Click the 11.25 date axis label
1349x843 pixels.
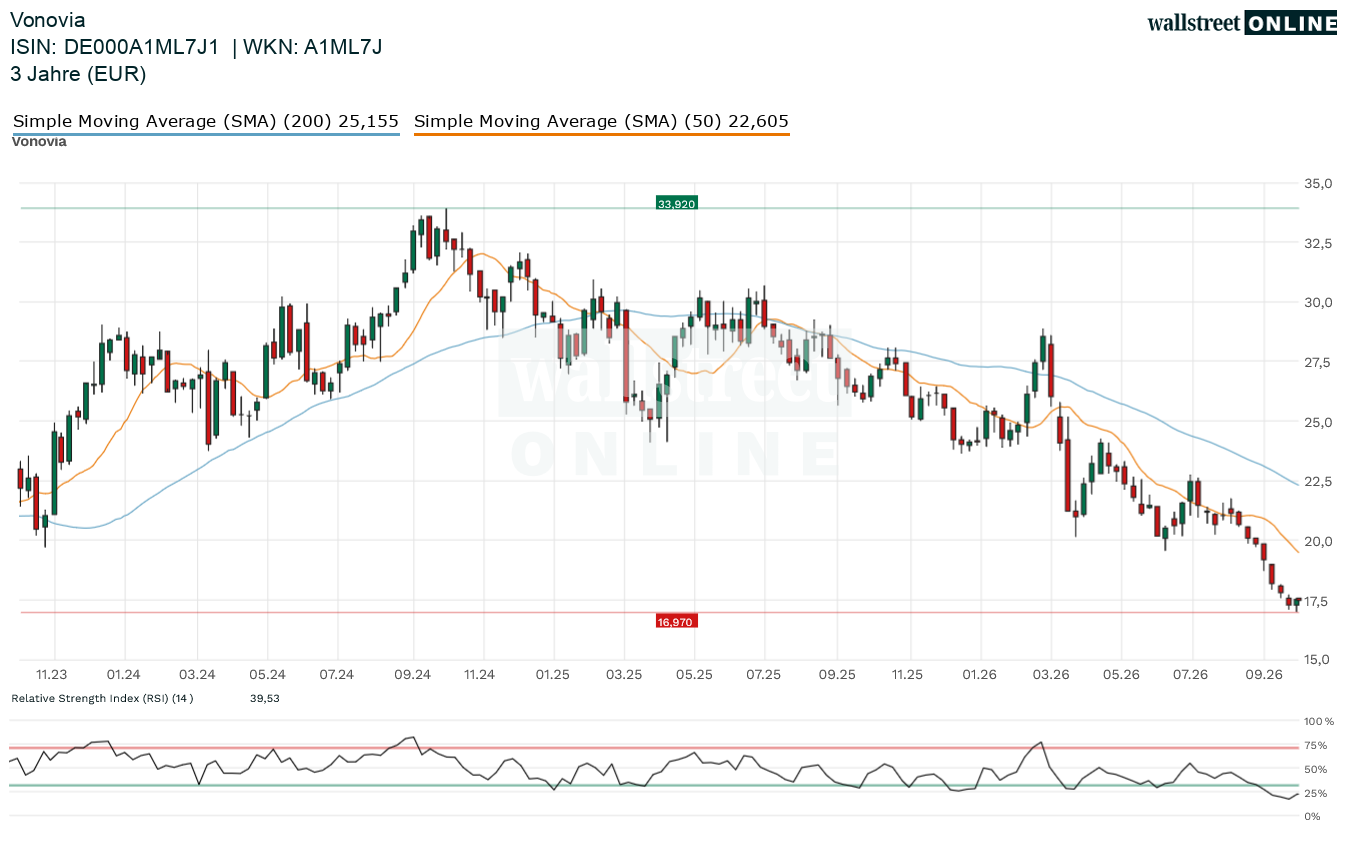pos(907,674)
